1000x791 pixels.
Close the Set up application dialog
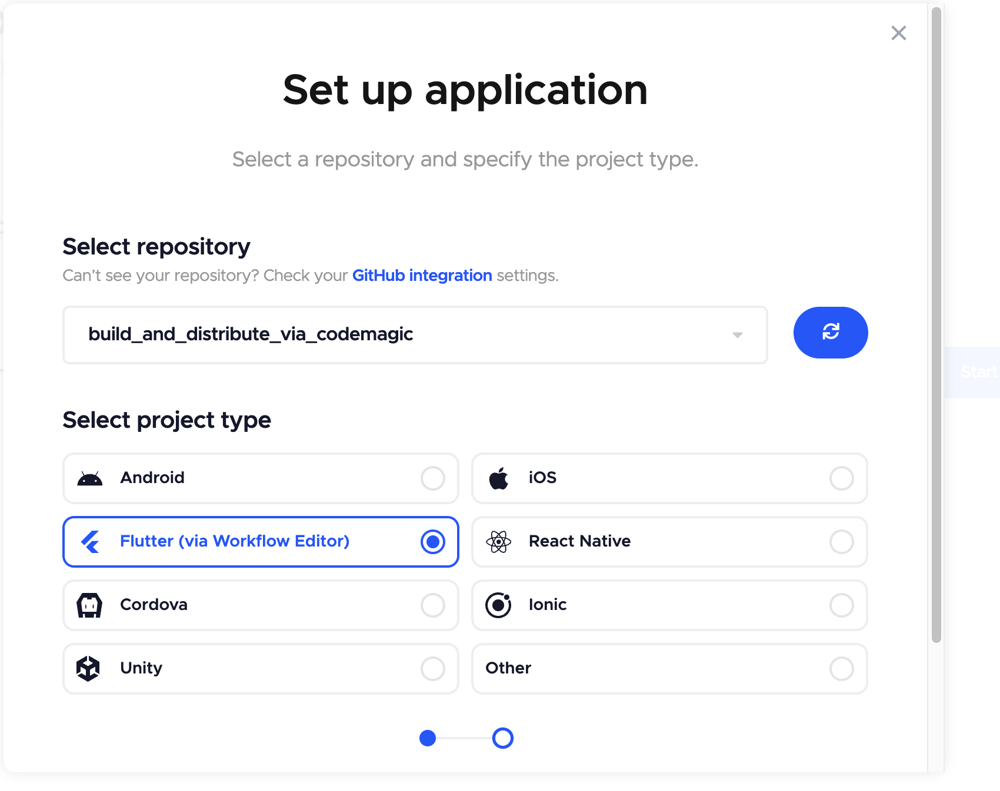click(x=899, y=33)
